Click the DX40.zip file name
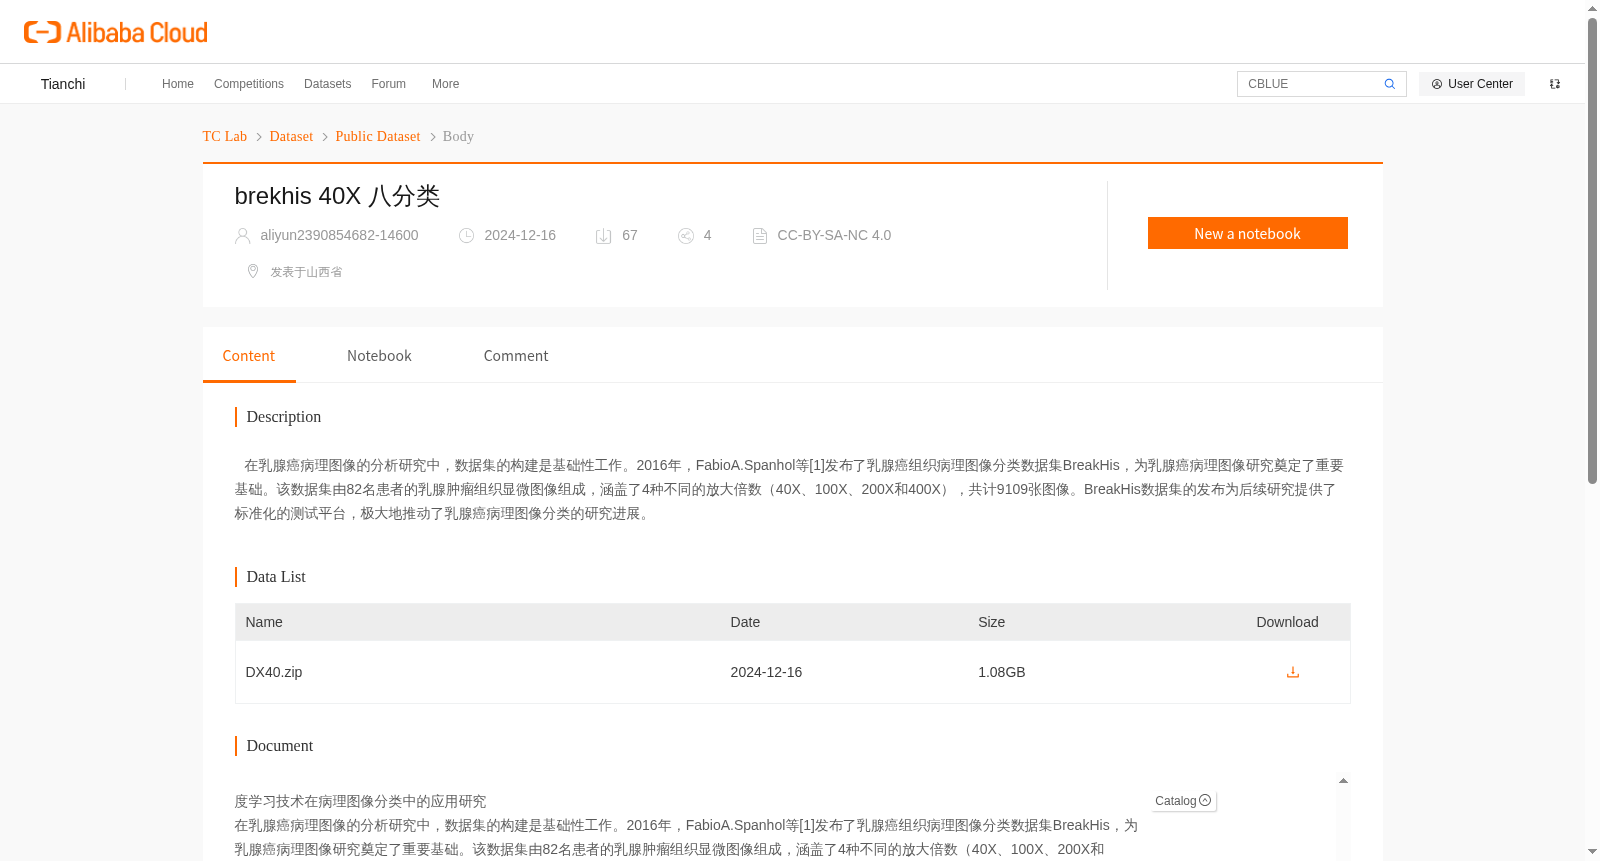The image size is (1600, 861). click(x=274, y=672)
